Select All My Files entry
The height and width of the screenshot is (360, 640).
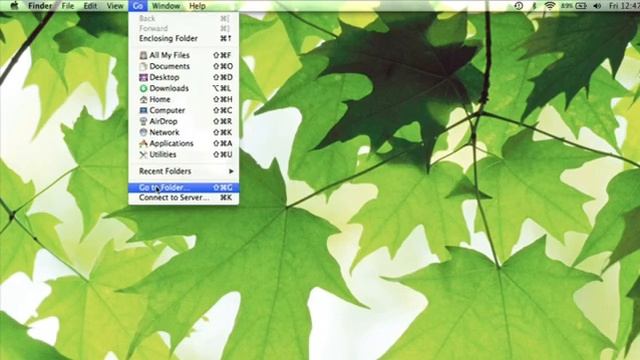(x=184, y=55)
